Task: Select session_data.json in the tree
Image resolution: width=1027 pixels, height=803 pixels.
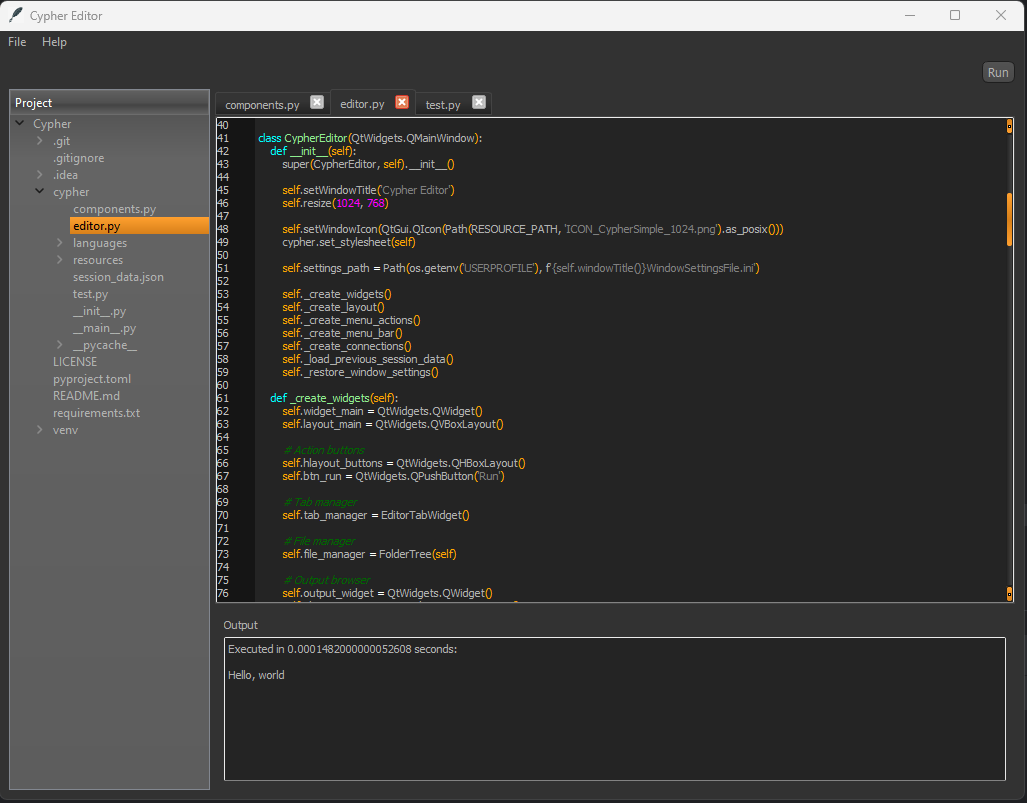Action: (119, 277)
